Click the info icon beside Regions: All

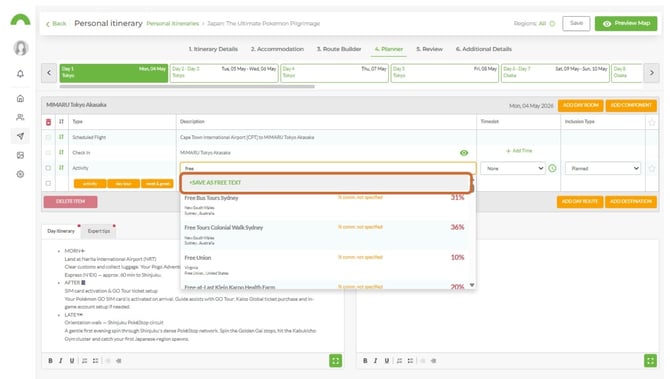click(552, 24)
